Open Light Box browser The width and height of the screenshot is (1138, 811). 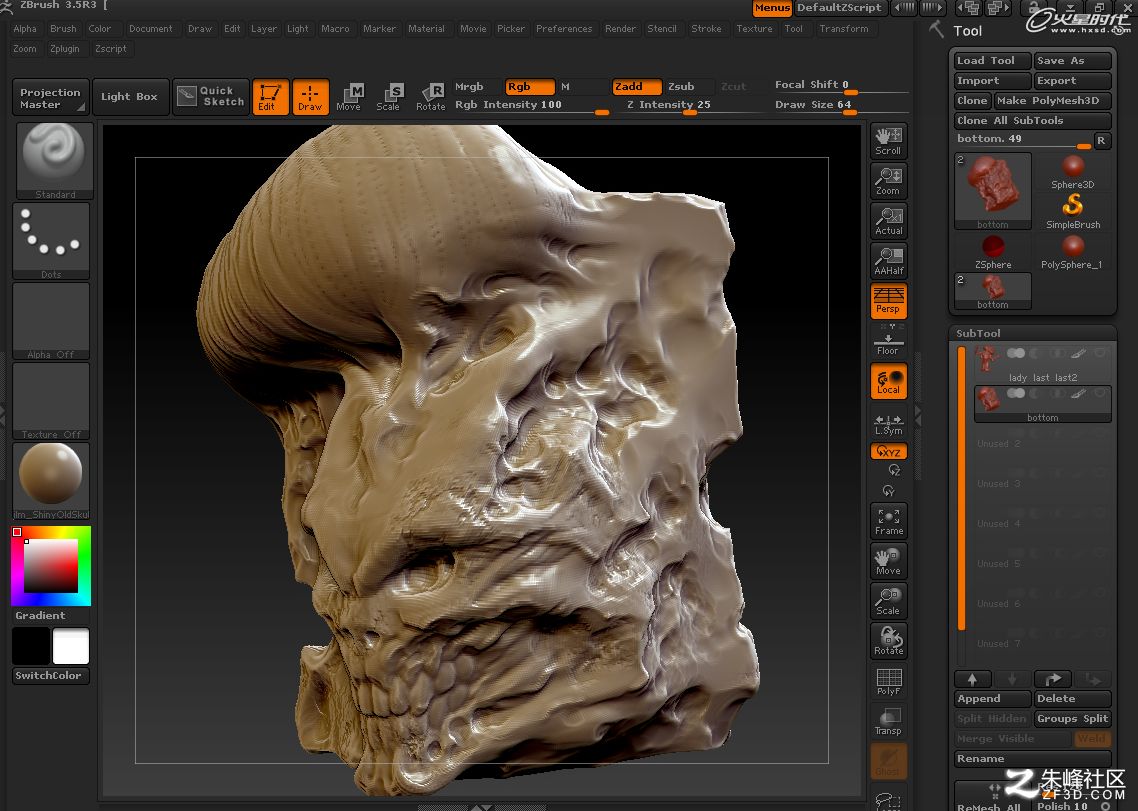(130, 97)
